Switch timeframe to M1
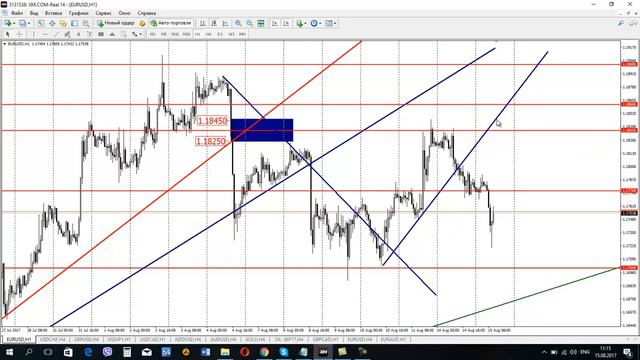Screen dimensions: 640x360 tap(152, 34)
